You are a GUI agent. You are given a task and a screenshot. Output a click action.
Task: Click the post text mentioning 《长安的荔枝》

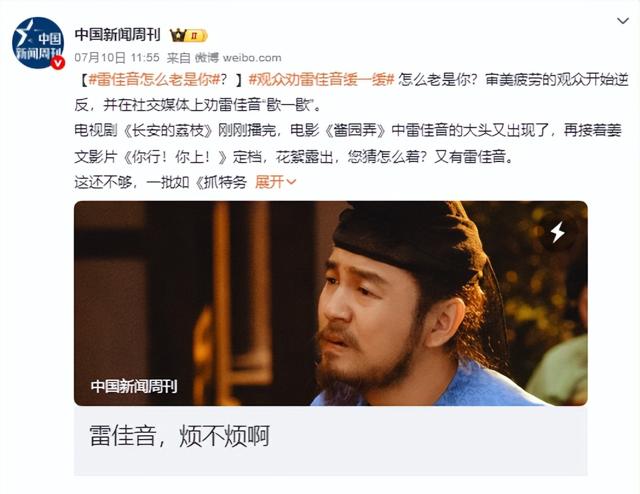pos(169,130)
